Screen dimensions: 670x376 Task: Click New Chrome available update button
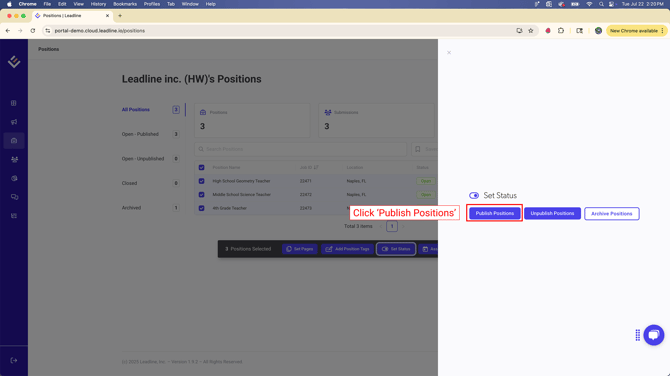pos(634,31)
